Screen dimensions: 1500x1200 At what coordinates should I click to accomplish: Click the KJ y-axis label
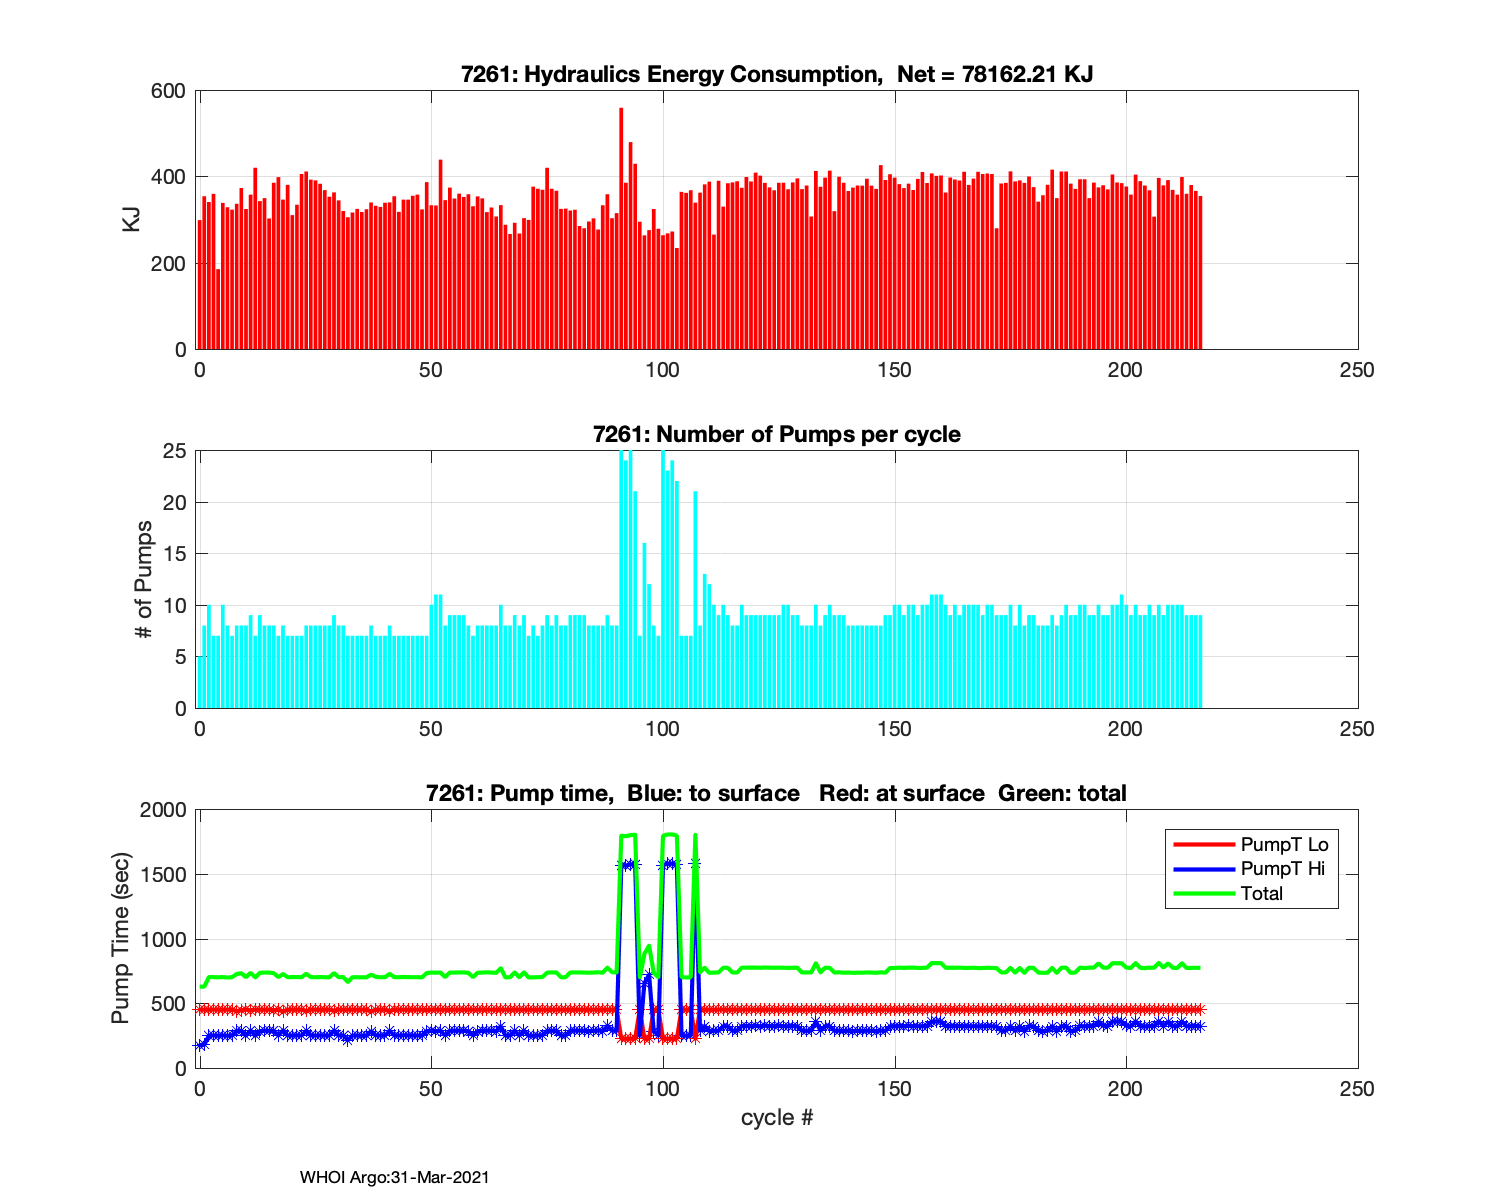[x=131, y=220]
